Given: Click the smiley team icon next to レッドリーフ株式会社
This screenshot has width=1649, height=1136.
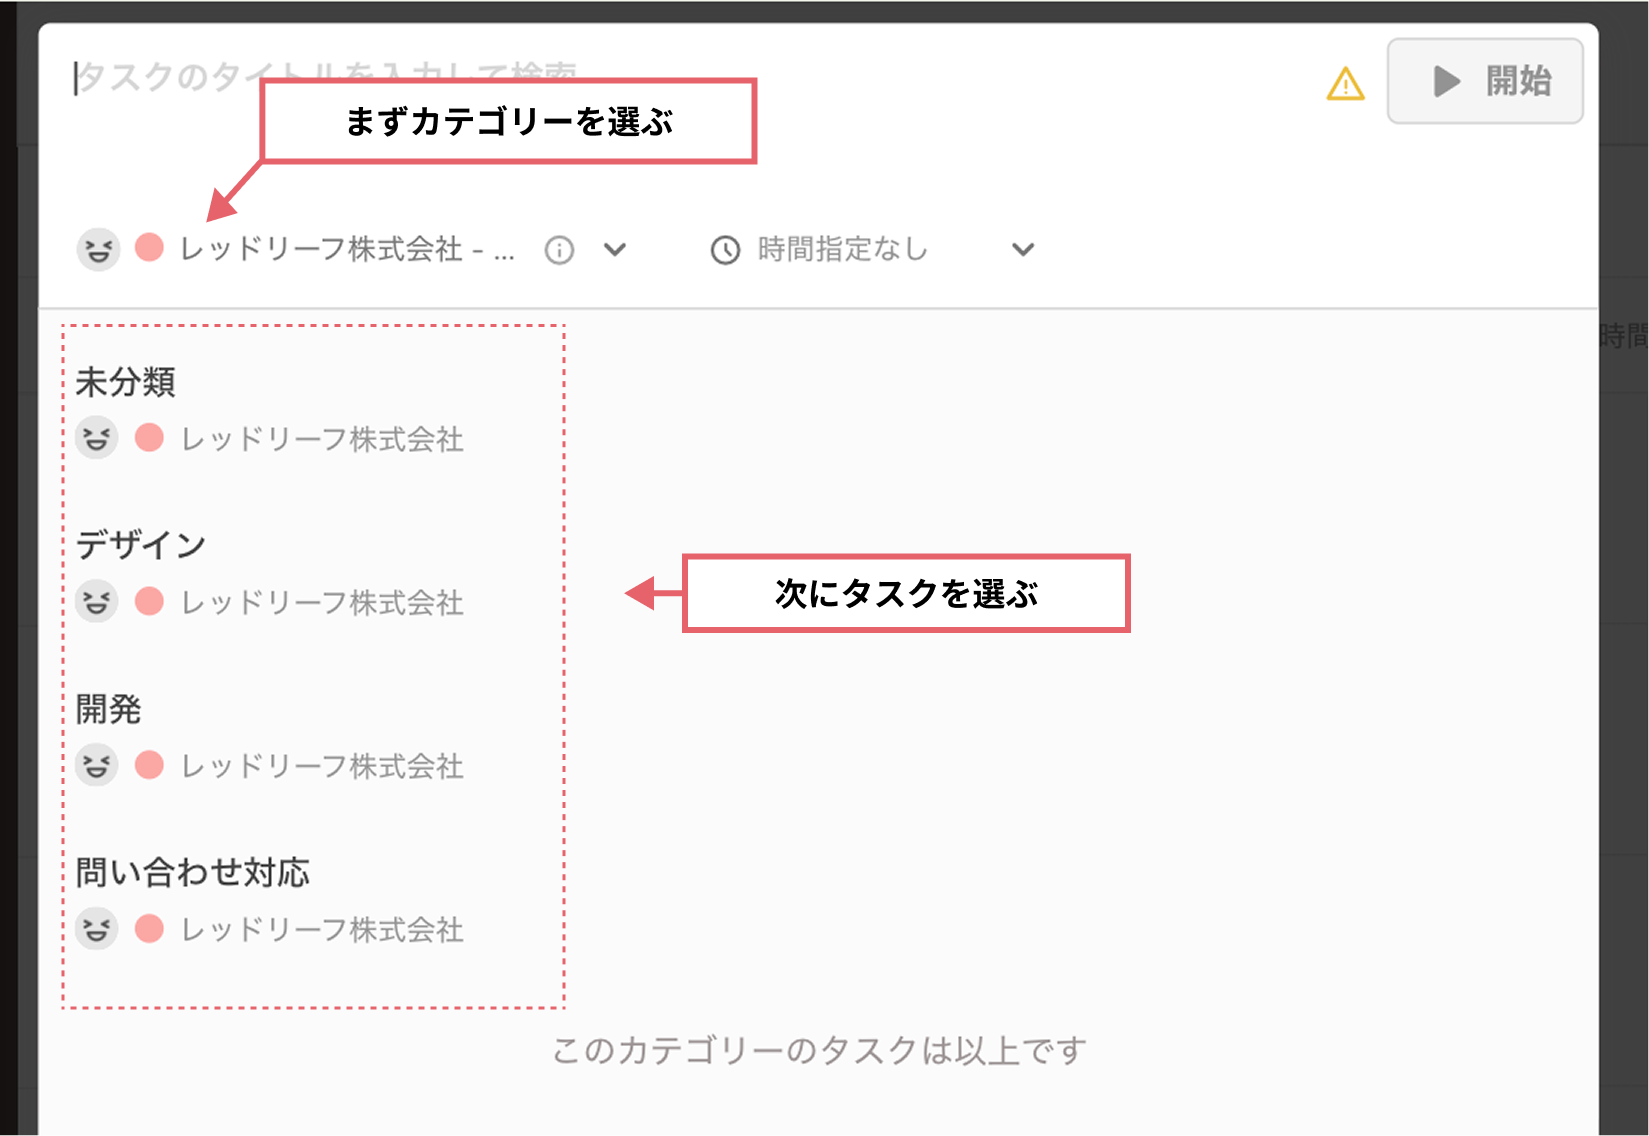Looking at the screenshot, I should (x=98, y=250).
